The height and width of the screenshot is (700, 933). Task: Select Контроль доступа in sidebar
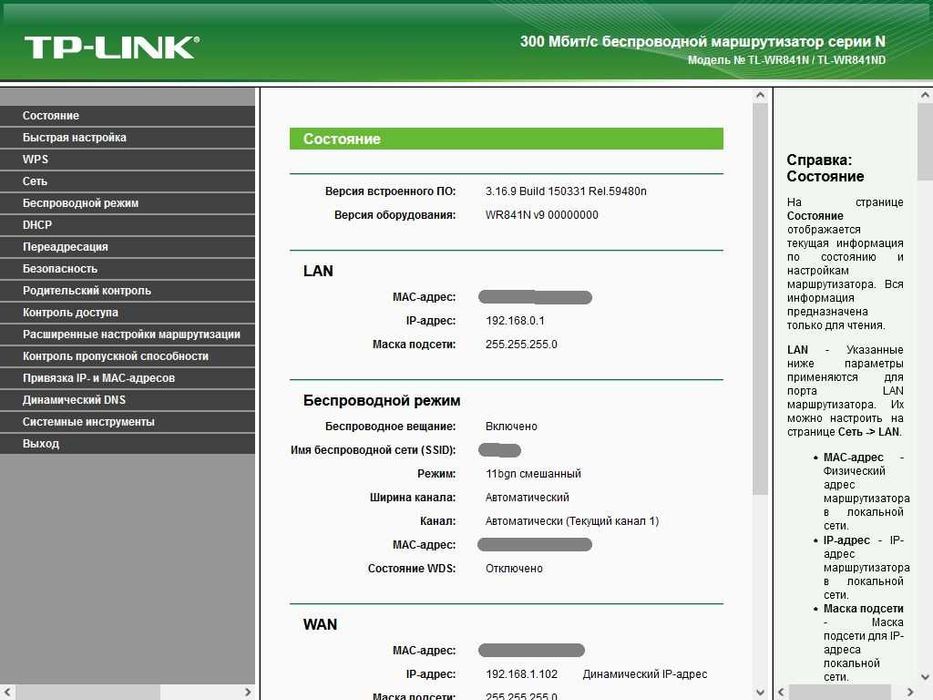coord(127,312)
